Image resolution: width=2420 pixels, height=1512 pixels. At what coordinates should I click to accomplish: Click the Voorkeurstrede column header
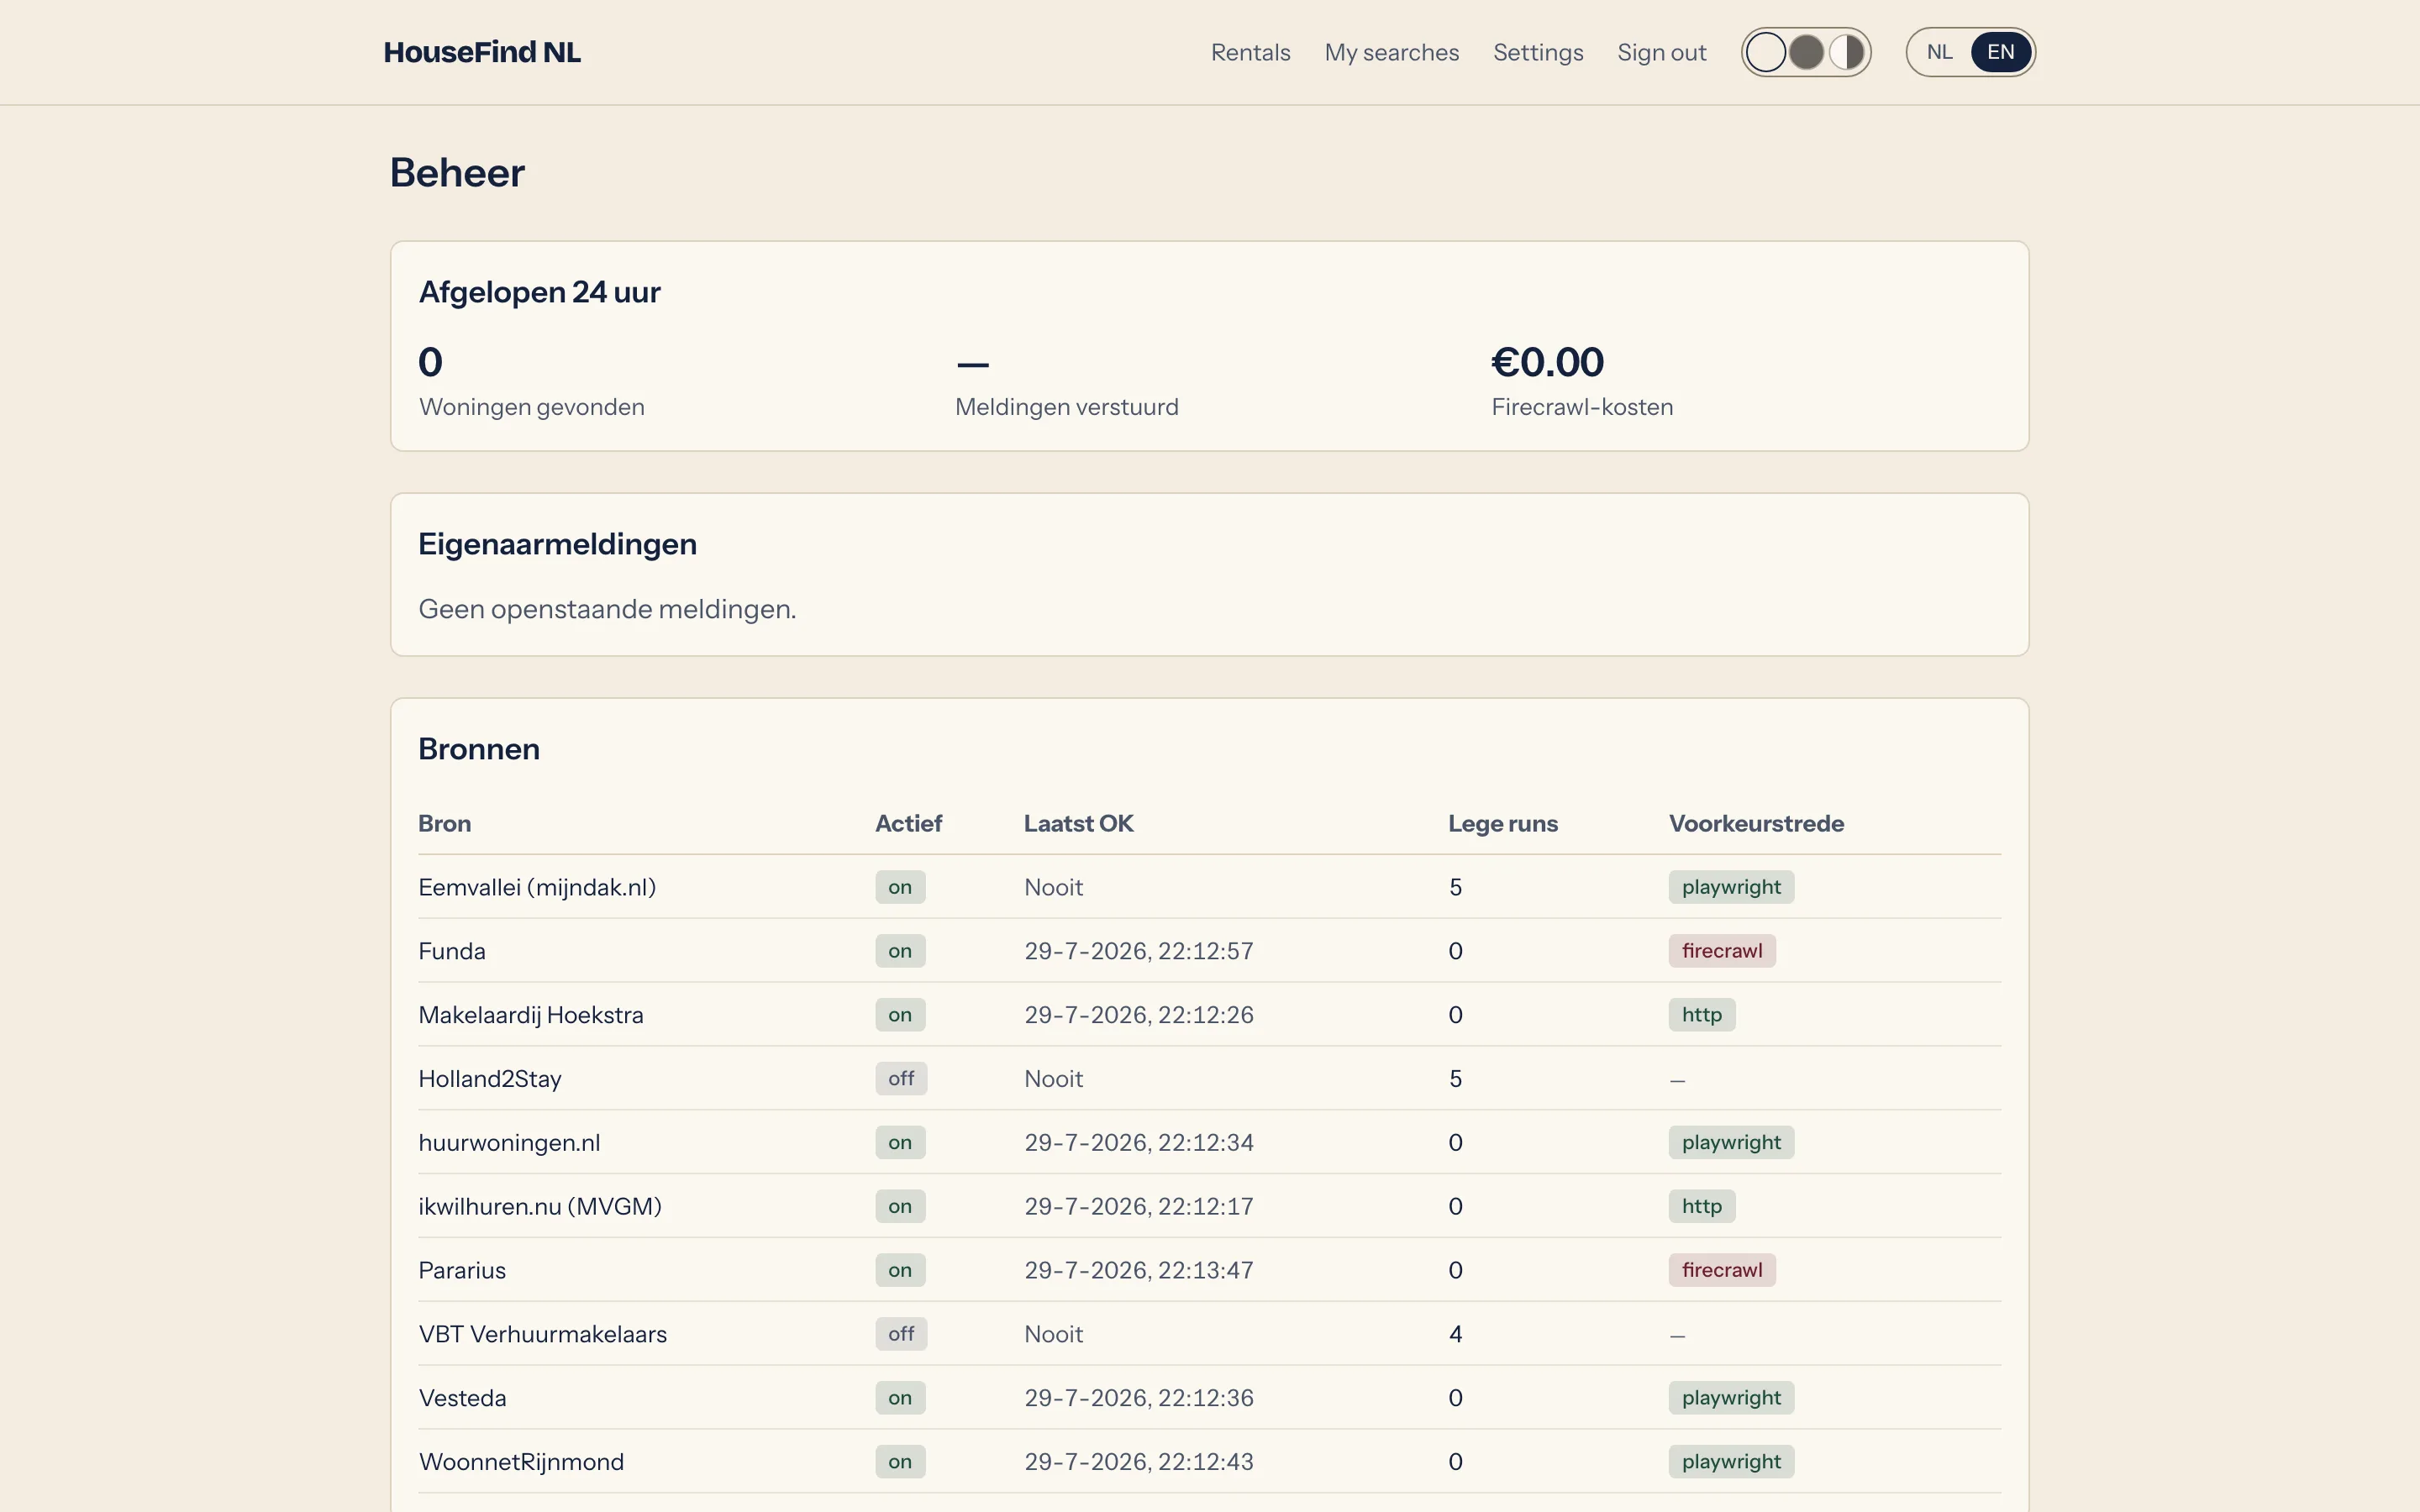1756,824
